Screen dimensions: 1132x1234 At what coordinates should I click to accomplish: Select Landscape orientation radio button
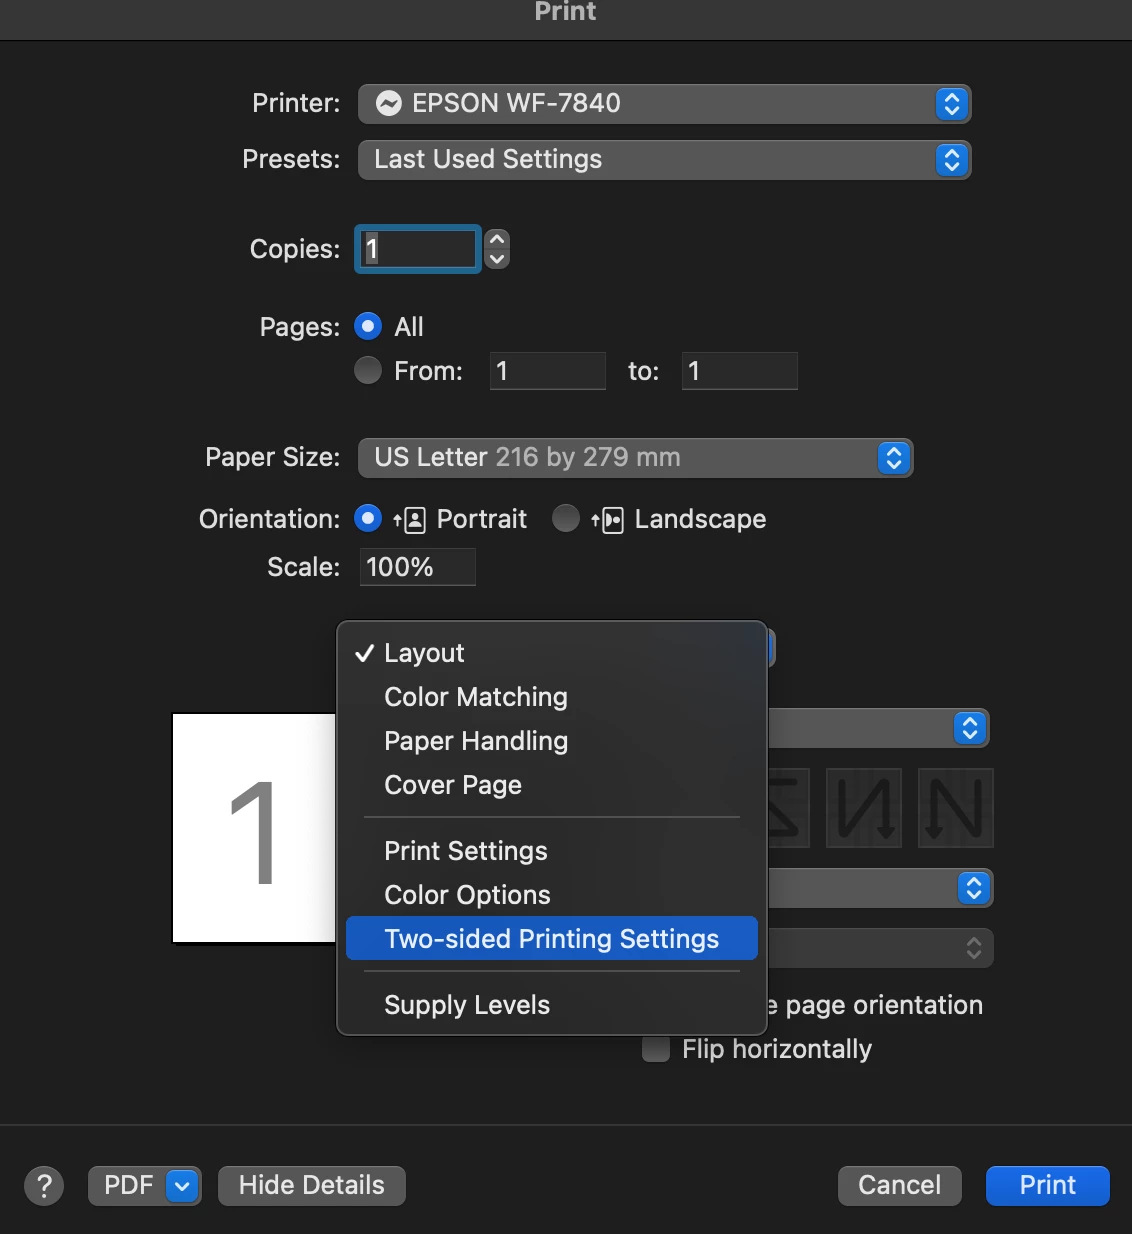(x=566, y=518)
